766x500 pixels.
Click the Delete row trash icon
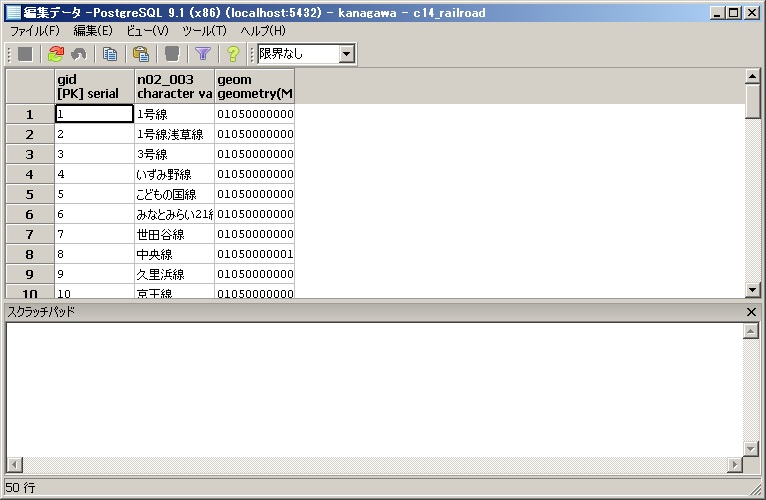pyautogui.click(x=172, y=54)
